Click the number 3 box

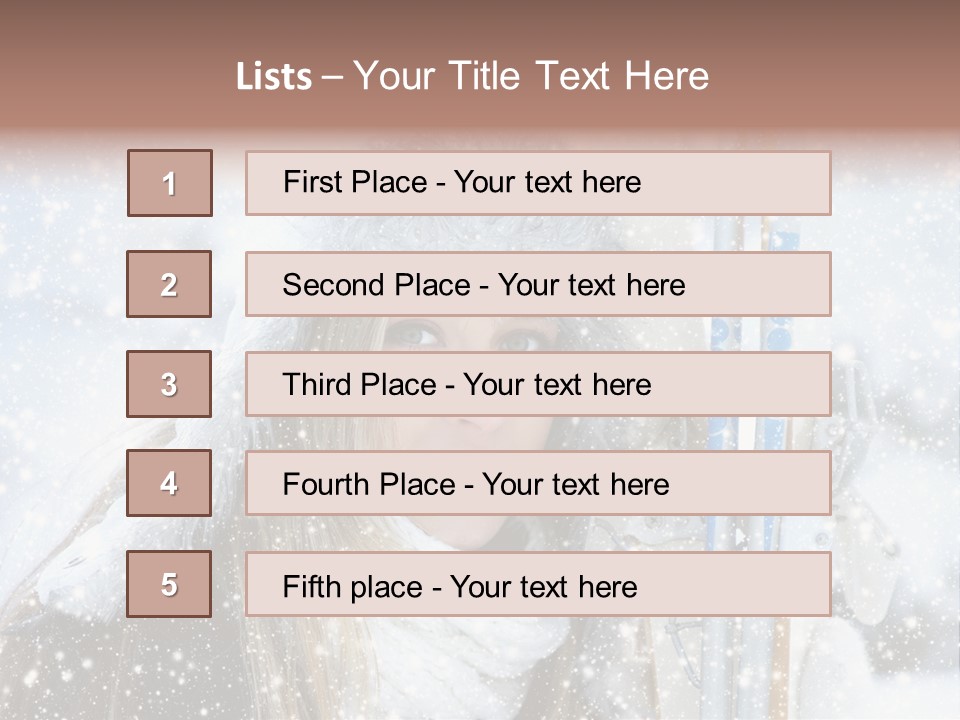(169, 384)
